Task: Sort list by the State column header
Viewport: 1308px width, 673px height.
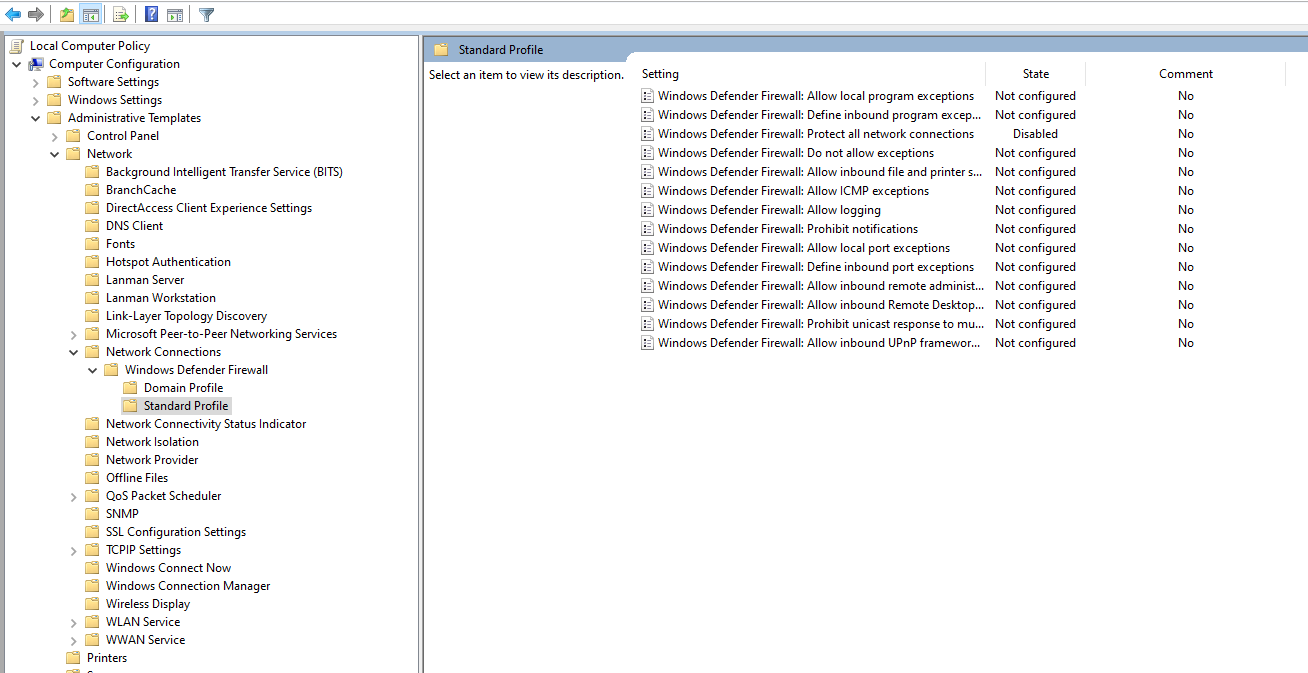Action: coord(1035,74)
